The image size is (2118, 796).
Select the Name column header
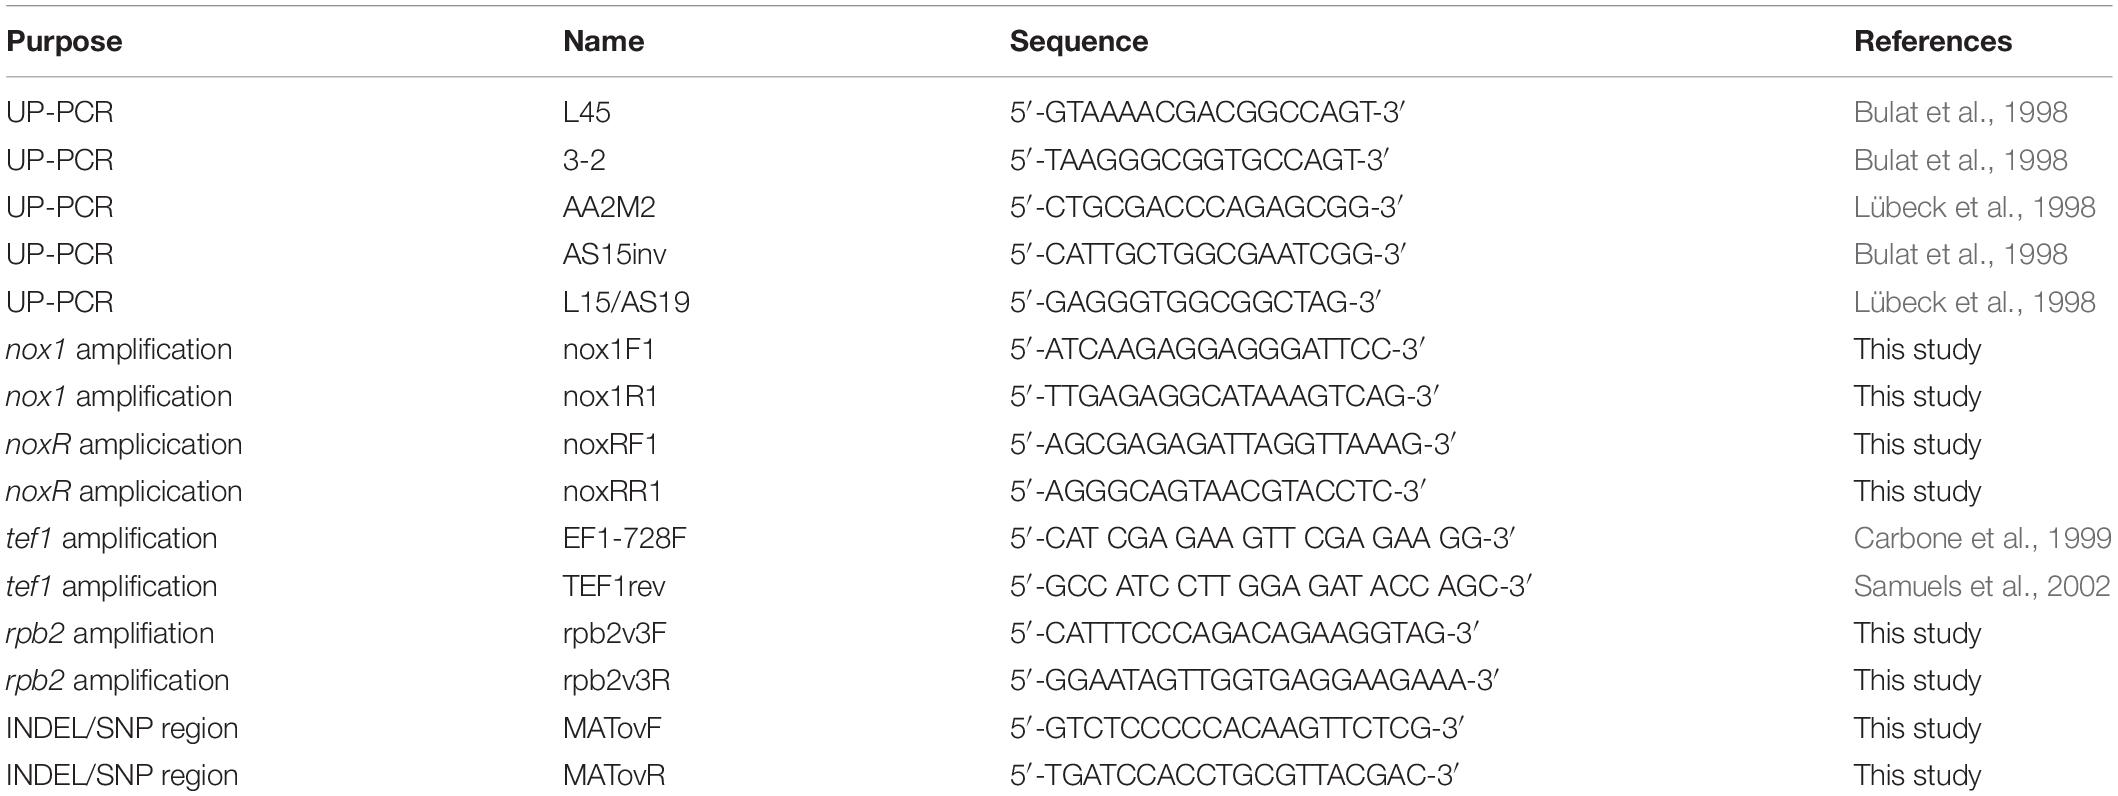click(603, 42)
